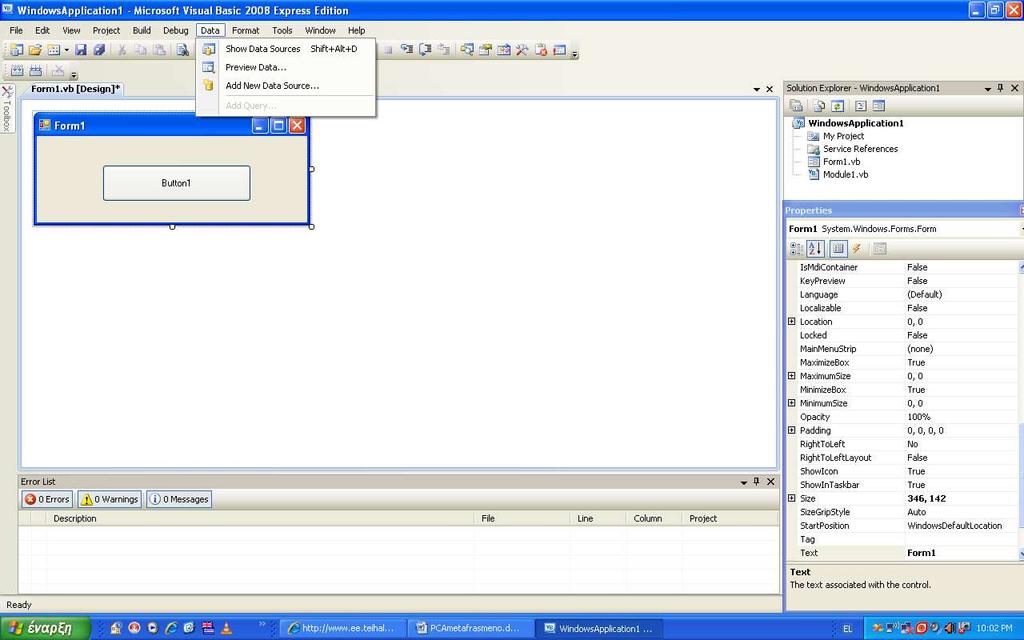Click the Alphabetical sort icon in Properties

tap(815, 249)
